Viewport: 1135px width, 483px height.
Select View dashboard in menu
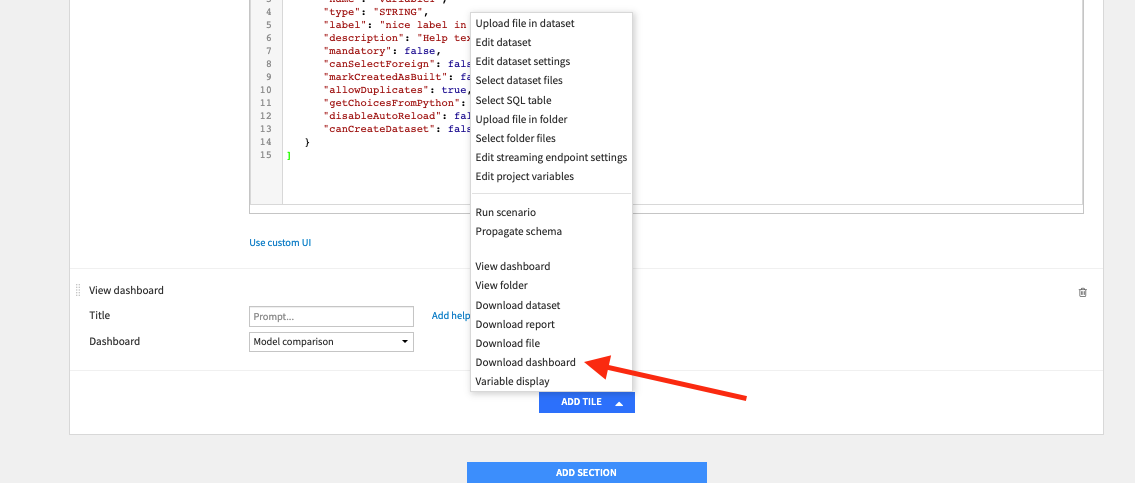(x=512, y=266)
